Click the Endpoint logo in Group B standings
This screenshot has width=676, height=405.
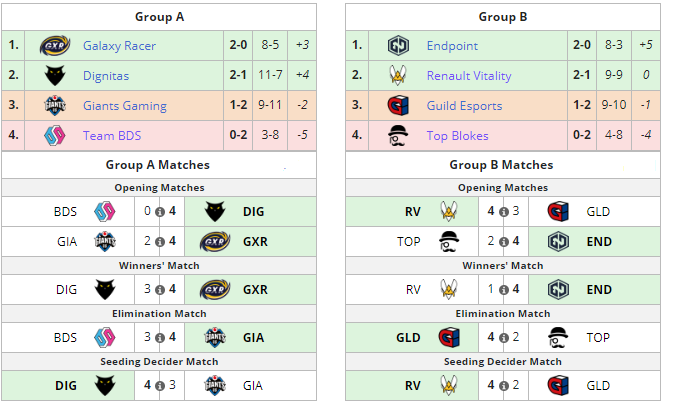point(398,46)
